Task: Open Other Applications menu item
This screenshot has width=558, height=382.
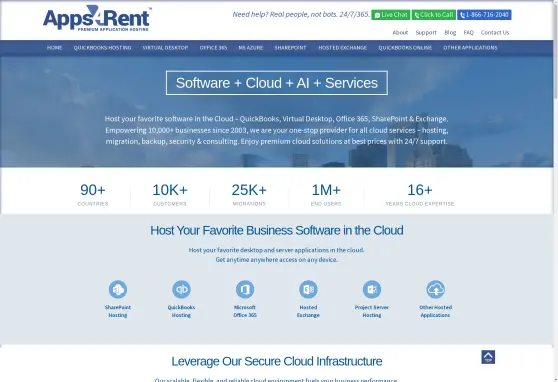Action: click(470, 48)
